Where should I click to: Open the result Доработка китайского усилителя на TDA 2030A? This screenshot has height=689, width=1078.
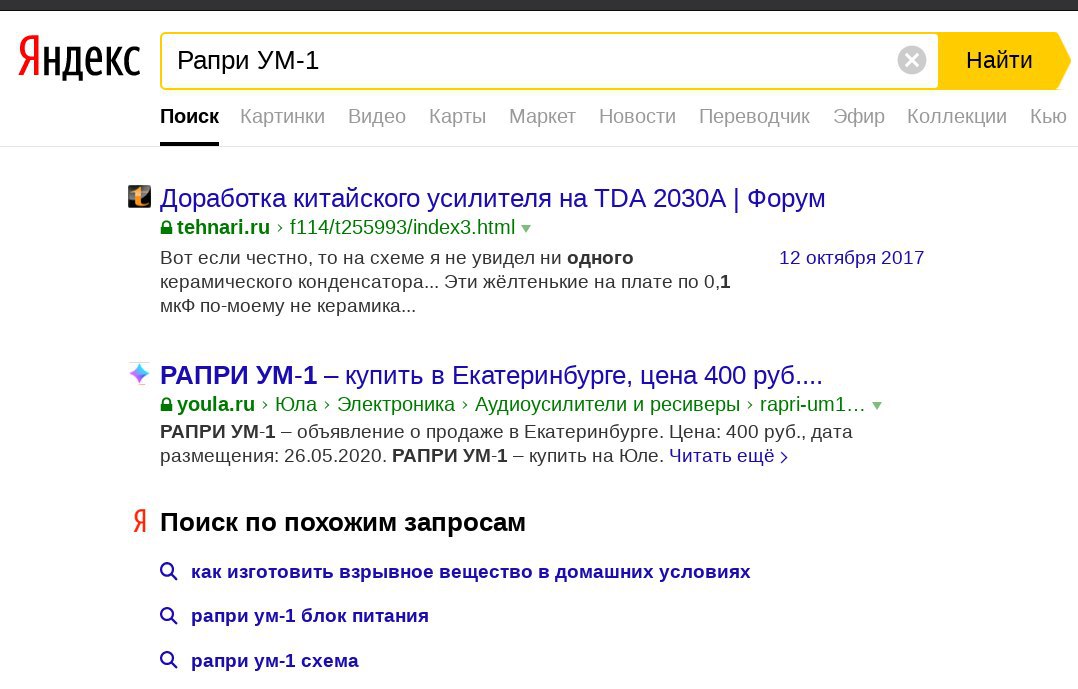[x=492, y=198]
